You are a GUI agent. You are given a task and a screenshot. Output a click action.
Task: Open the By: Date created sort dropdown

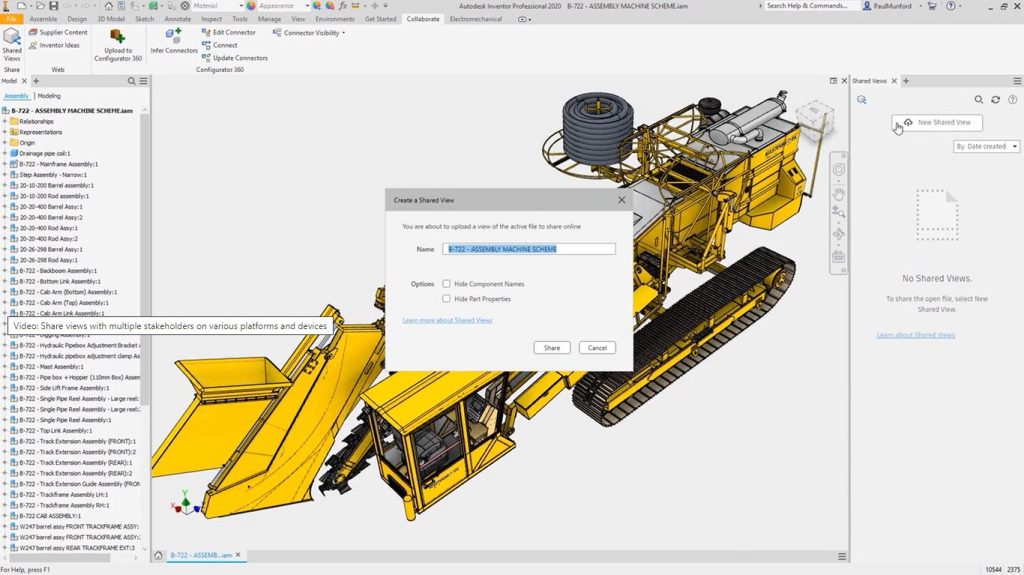[x=985, y=146]
